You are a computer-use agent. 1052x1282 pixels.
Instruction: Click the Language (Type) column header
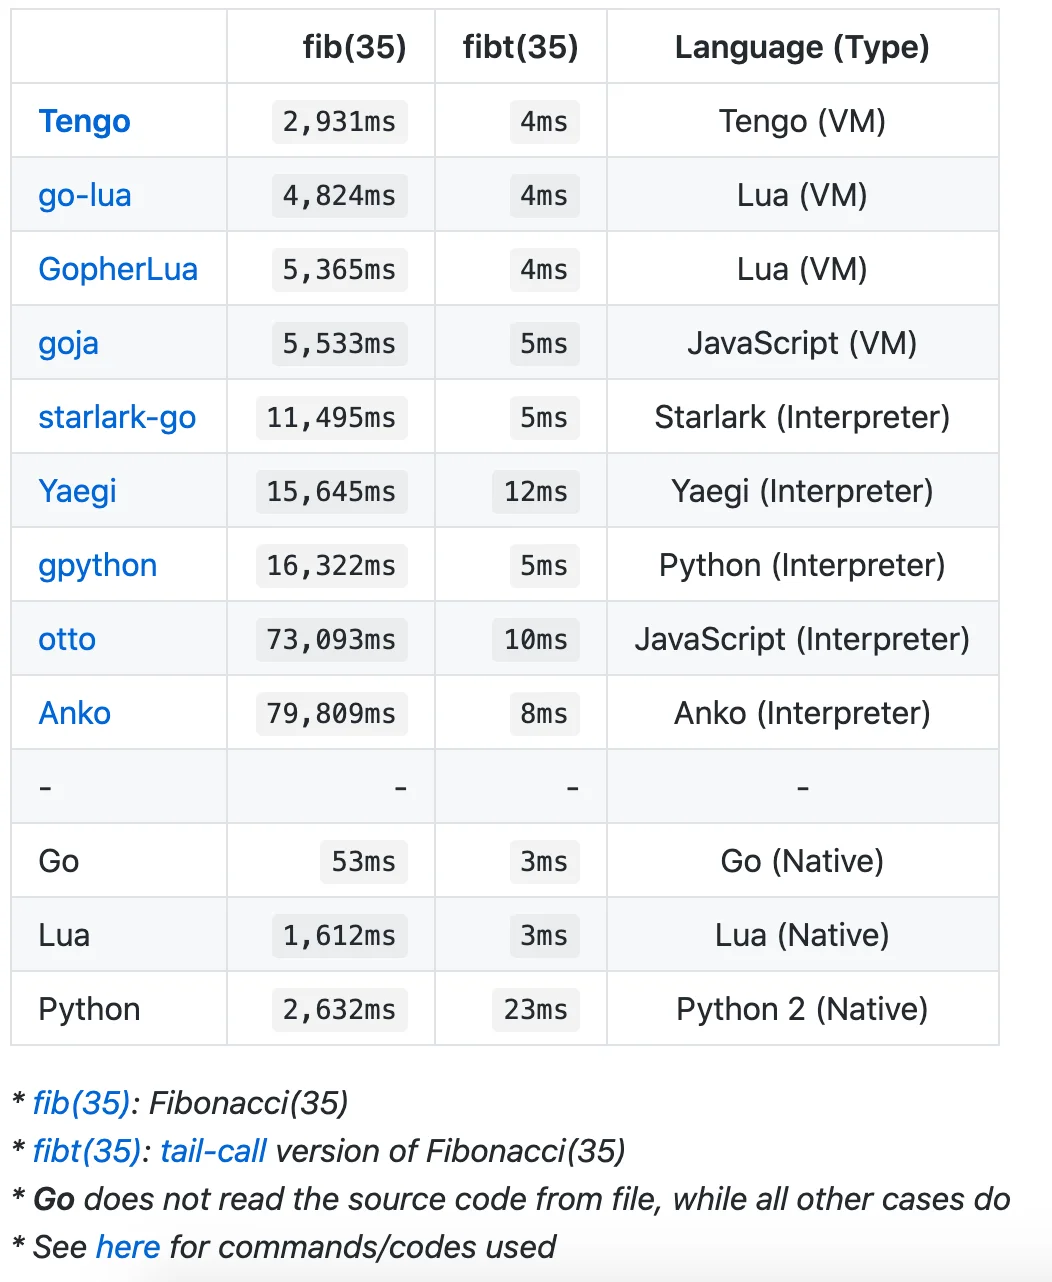(x=802, y=47)
